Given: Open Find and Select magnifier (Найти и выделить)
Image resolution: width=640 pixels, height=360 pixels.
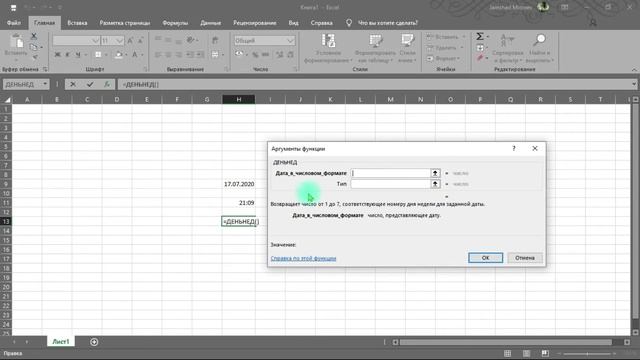Looking at the screenshot, I should (x=539, y=48).
